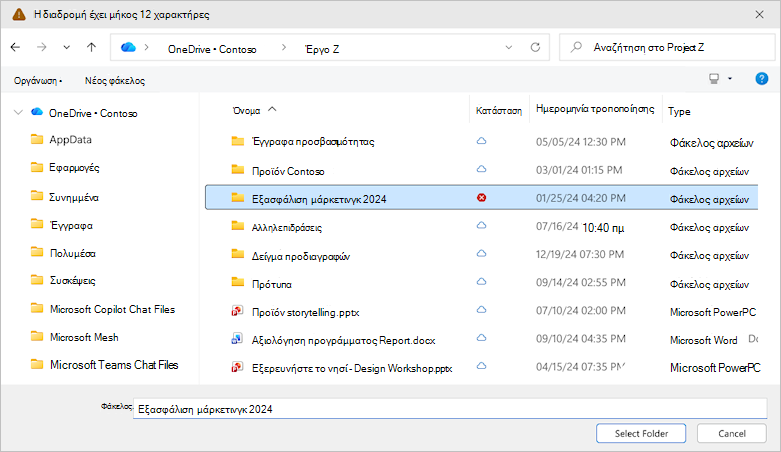Click the warning triangle icon in title bar

point(19,14)
